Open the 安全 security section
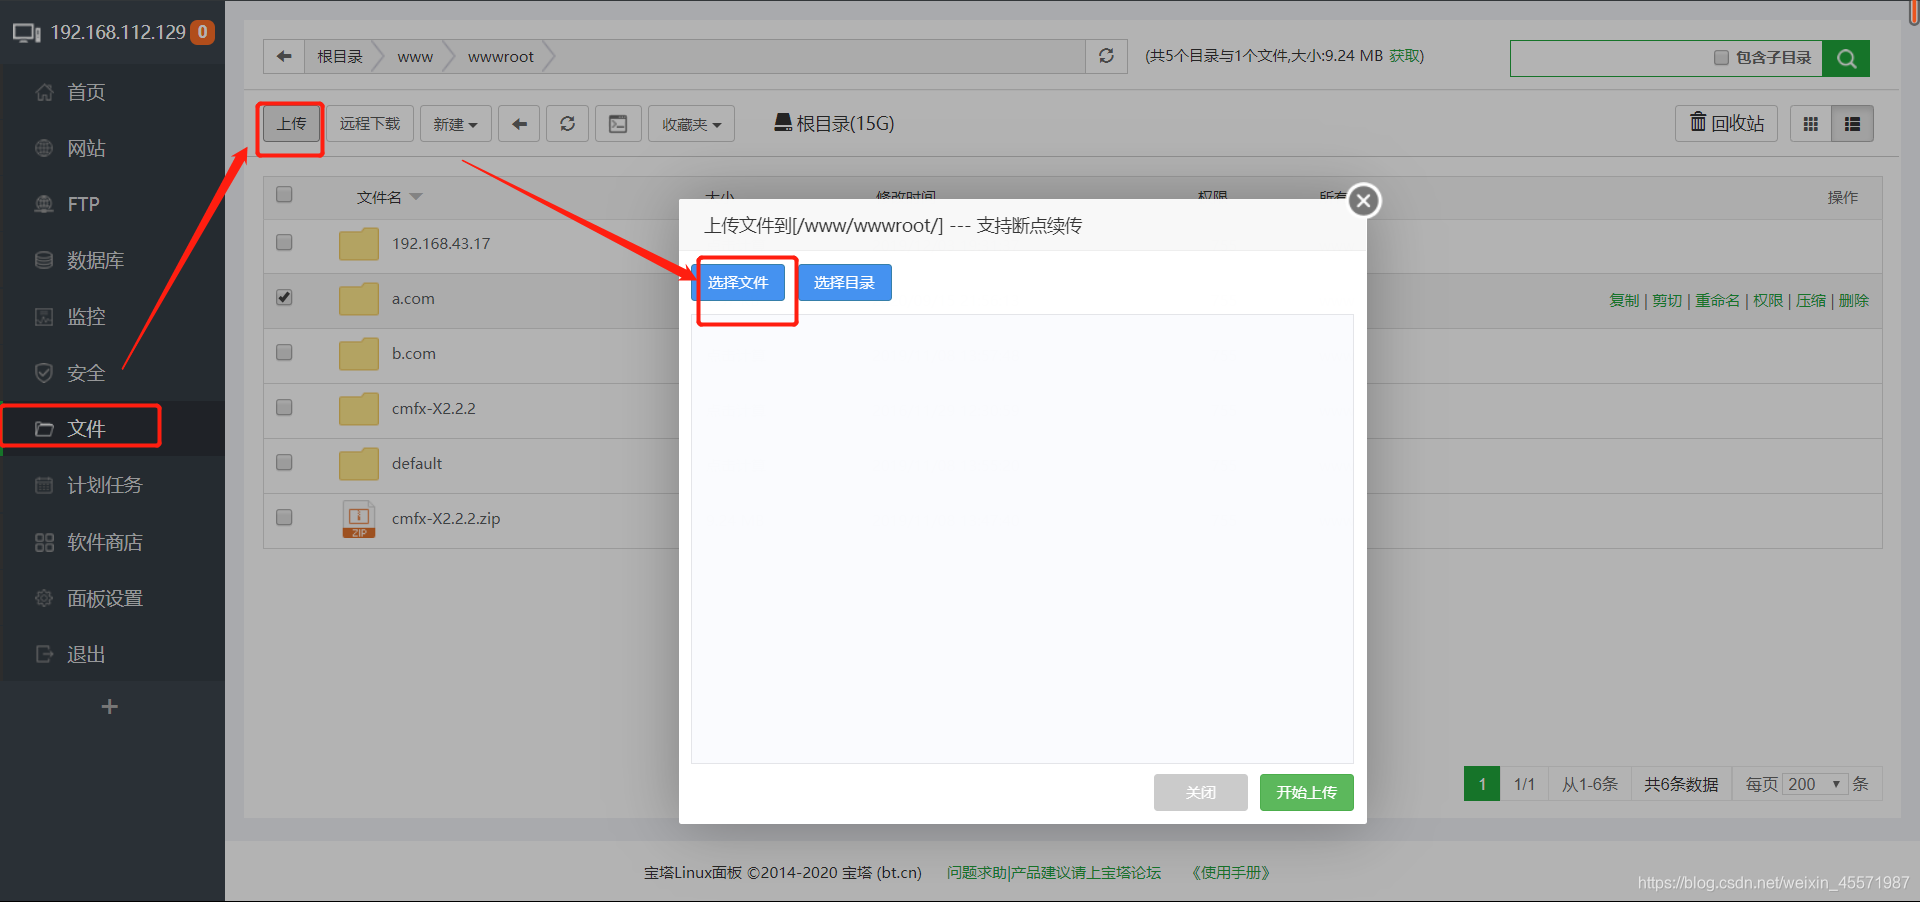Viewport: 1920px width, 902px height. [x=86, y=373]
